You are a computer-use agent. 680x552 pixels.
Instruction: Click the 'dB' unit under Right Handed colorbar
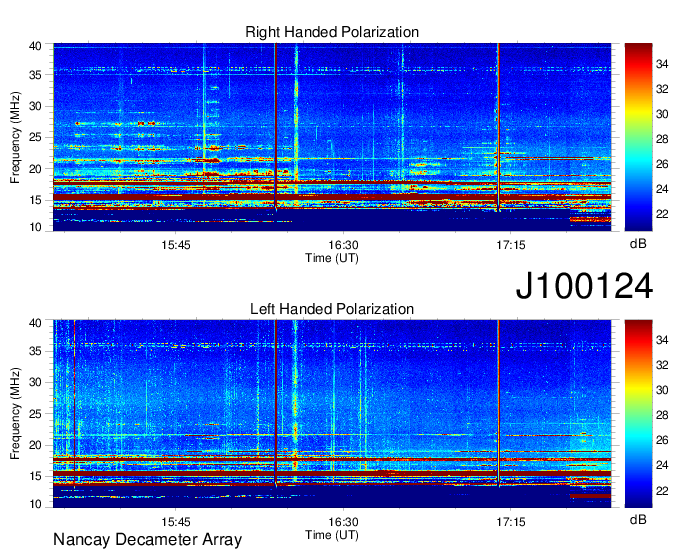coord(638,244)
